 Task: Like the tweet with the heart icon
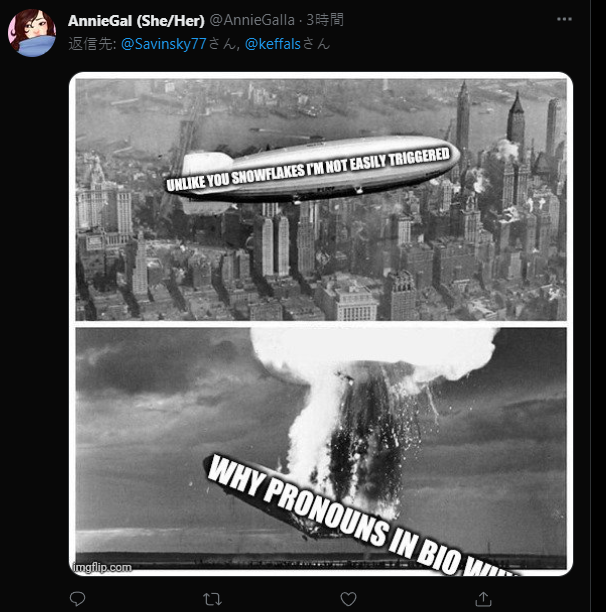pos(348,599)
